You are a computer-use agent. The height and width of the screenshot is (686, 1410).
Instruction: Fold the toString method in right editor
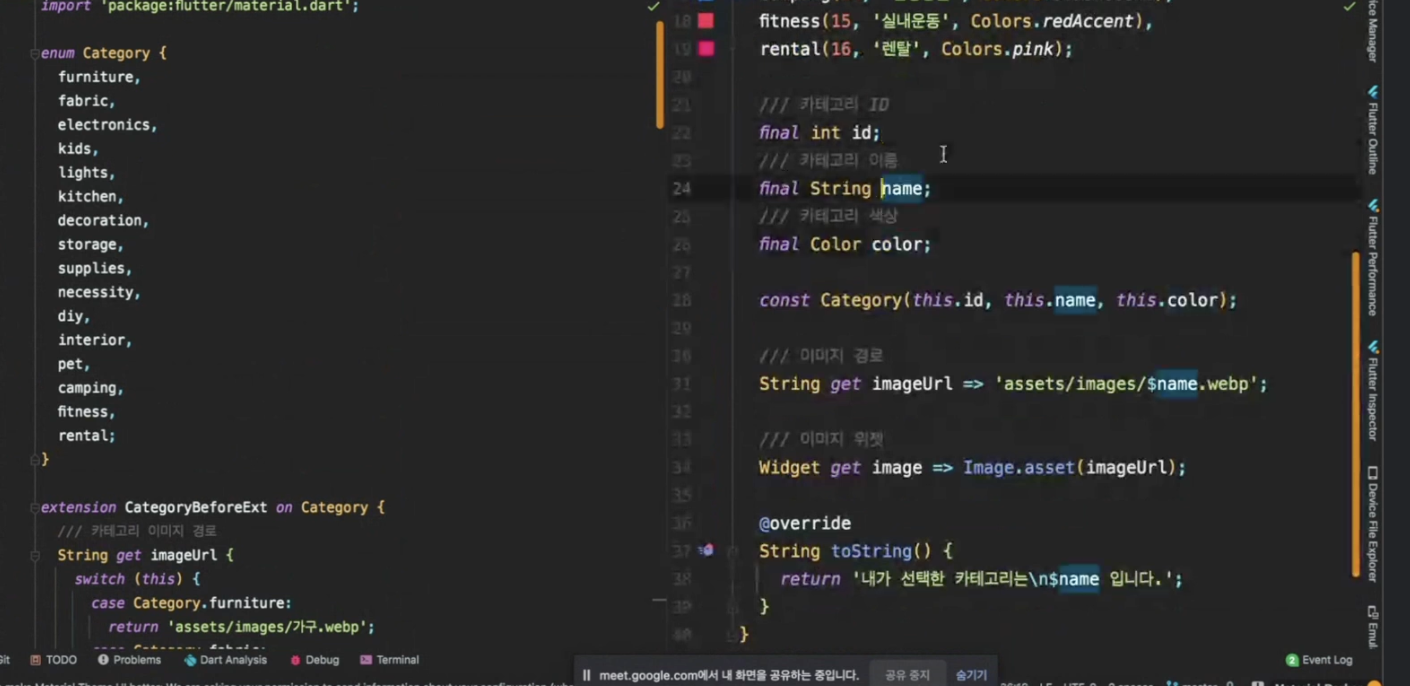pos(732,551)
